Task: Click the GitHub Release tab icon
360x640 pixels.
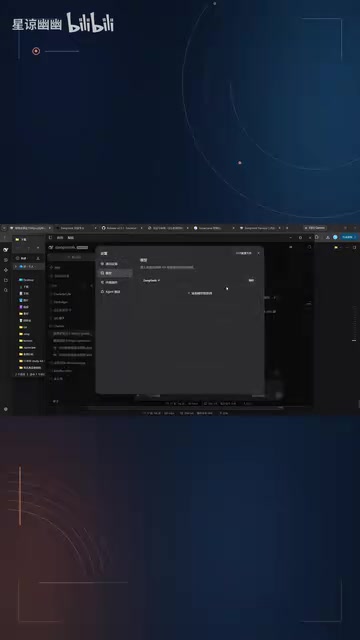Action: 104,228
